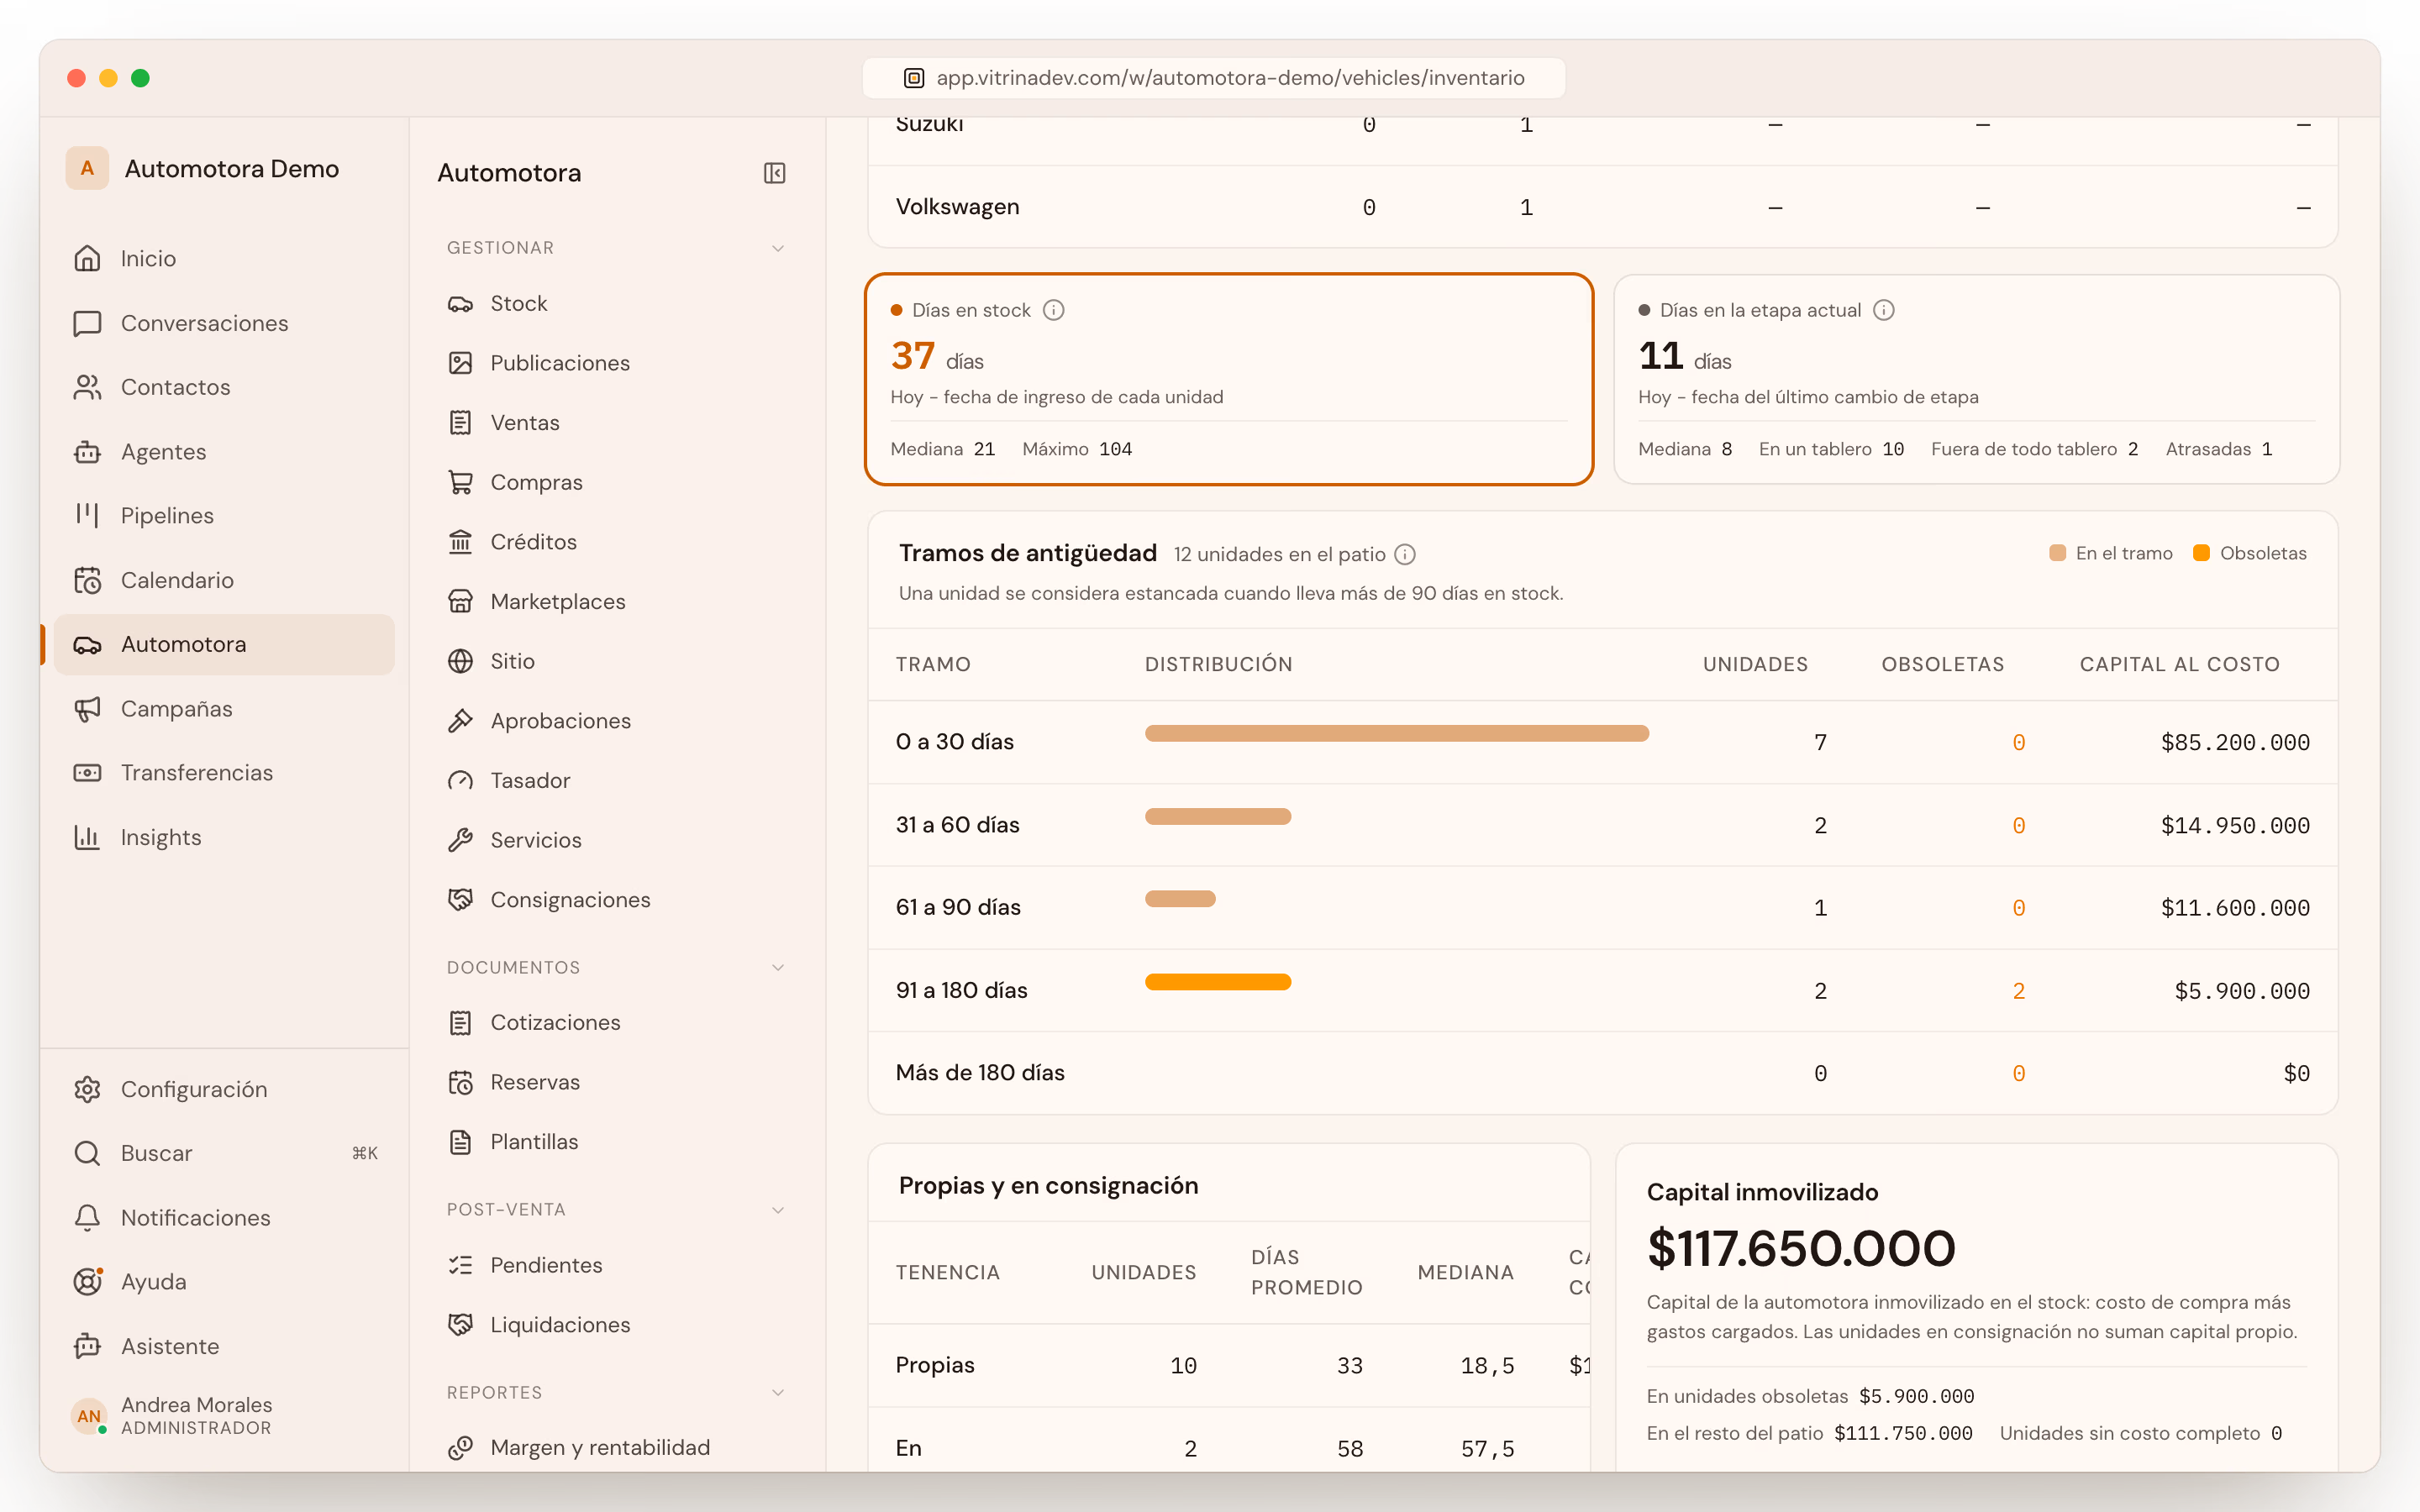Click the Servicios wrench icon

pyautogui.click(x=460, y=840)
